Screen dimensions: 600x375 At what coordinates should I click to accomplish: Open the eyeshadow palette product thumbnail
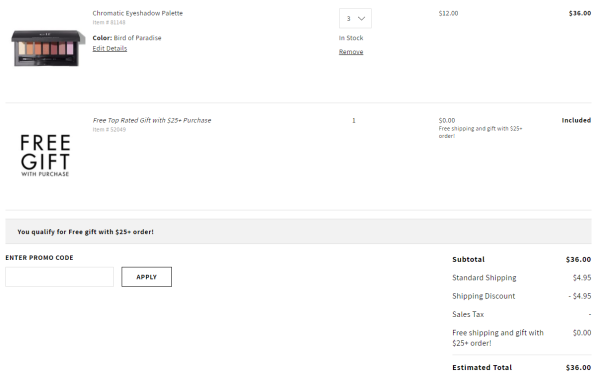[x=48, y=48]
